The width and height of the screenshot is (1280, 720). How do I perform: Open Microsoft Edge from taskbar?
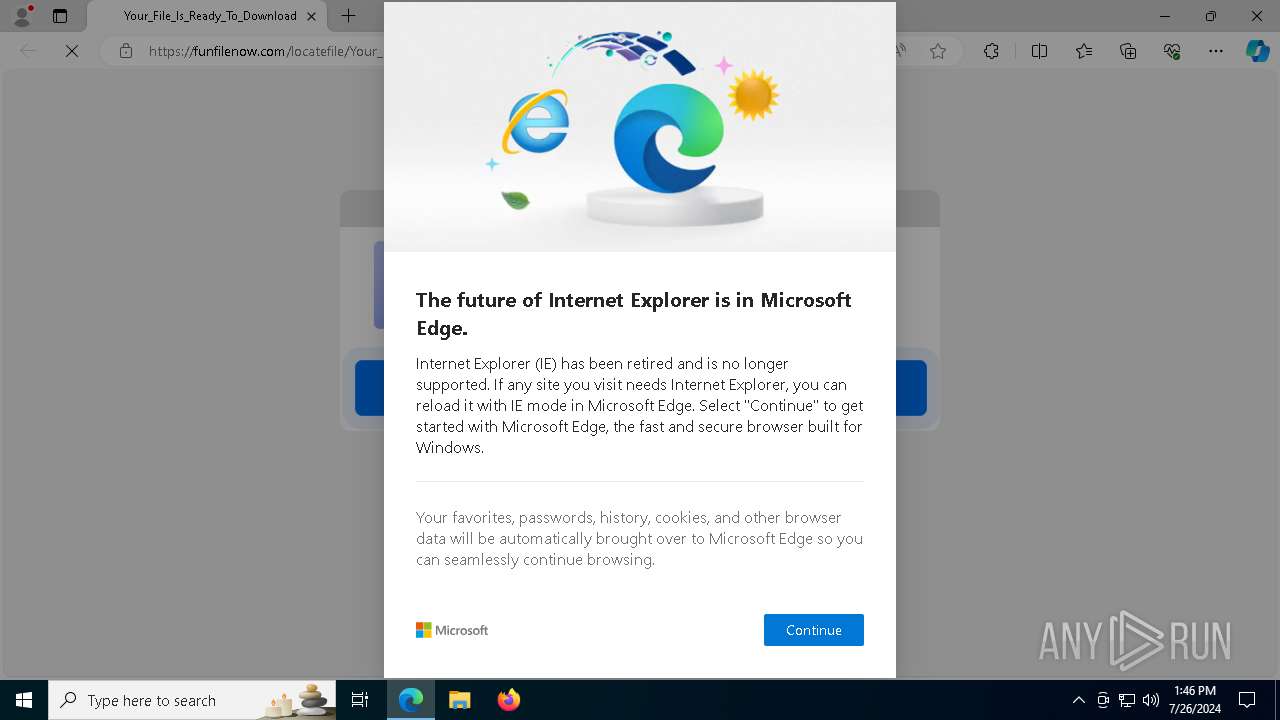pyautogui.click(x=411, y=700)
